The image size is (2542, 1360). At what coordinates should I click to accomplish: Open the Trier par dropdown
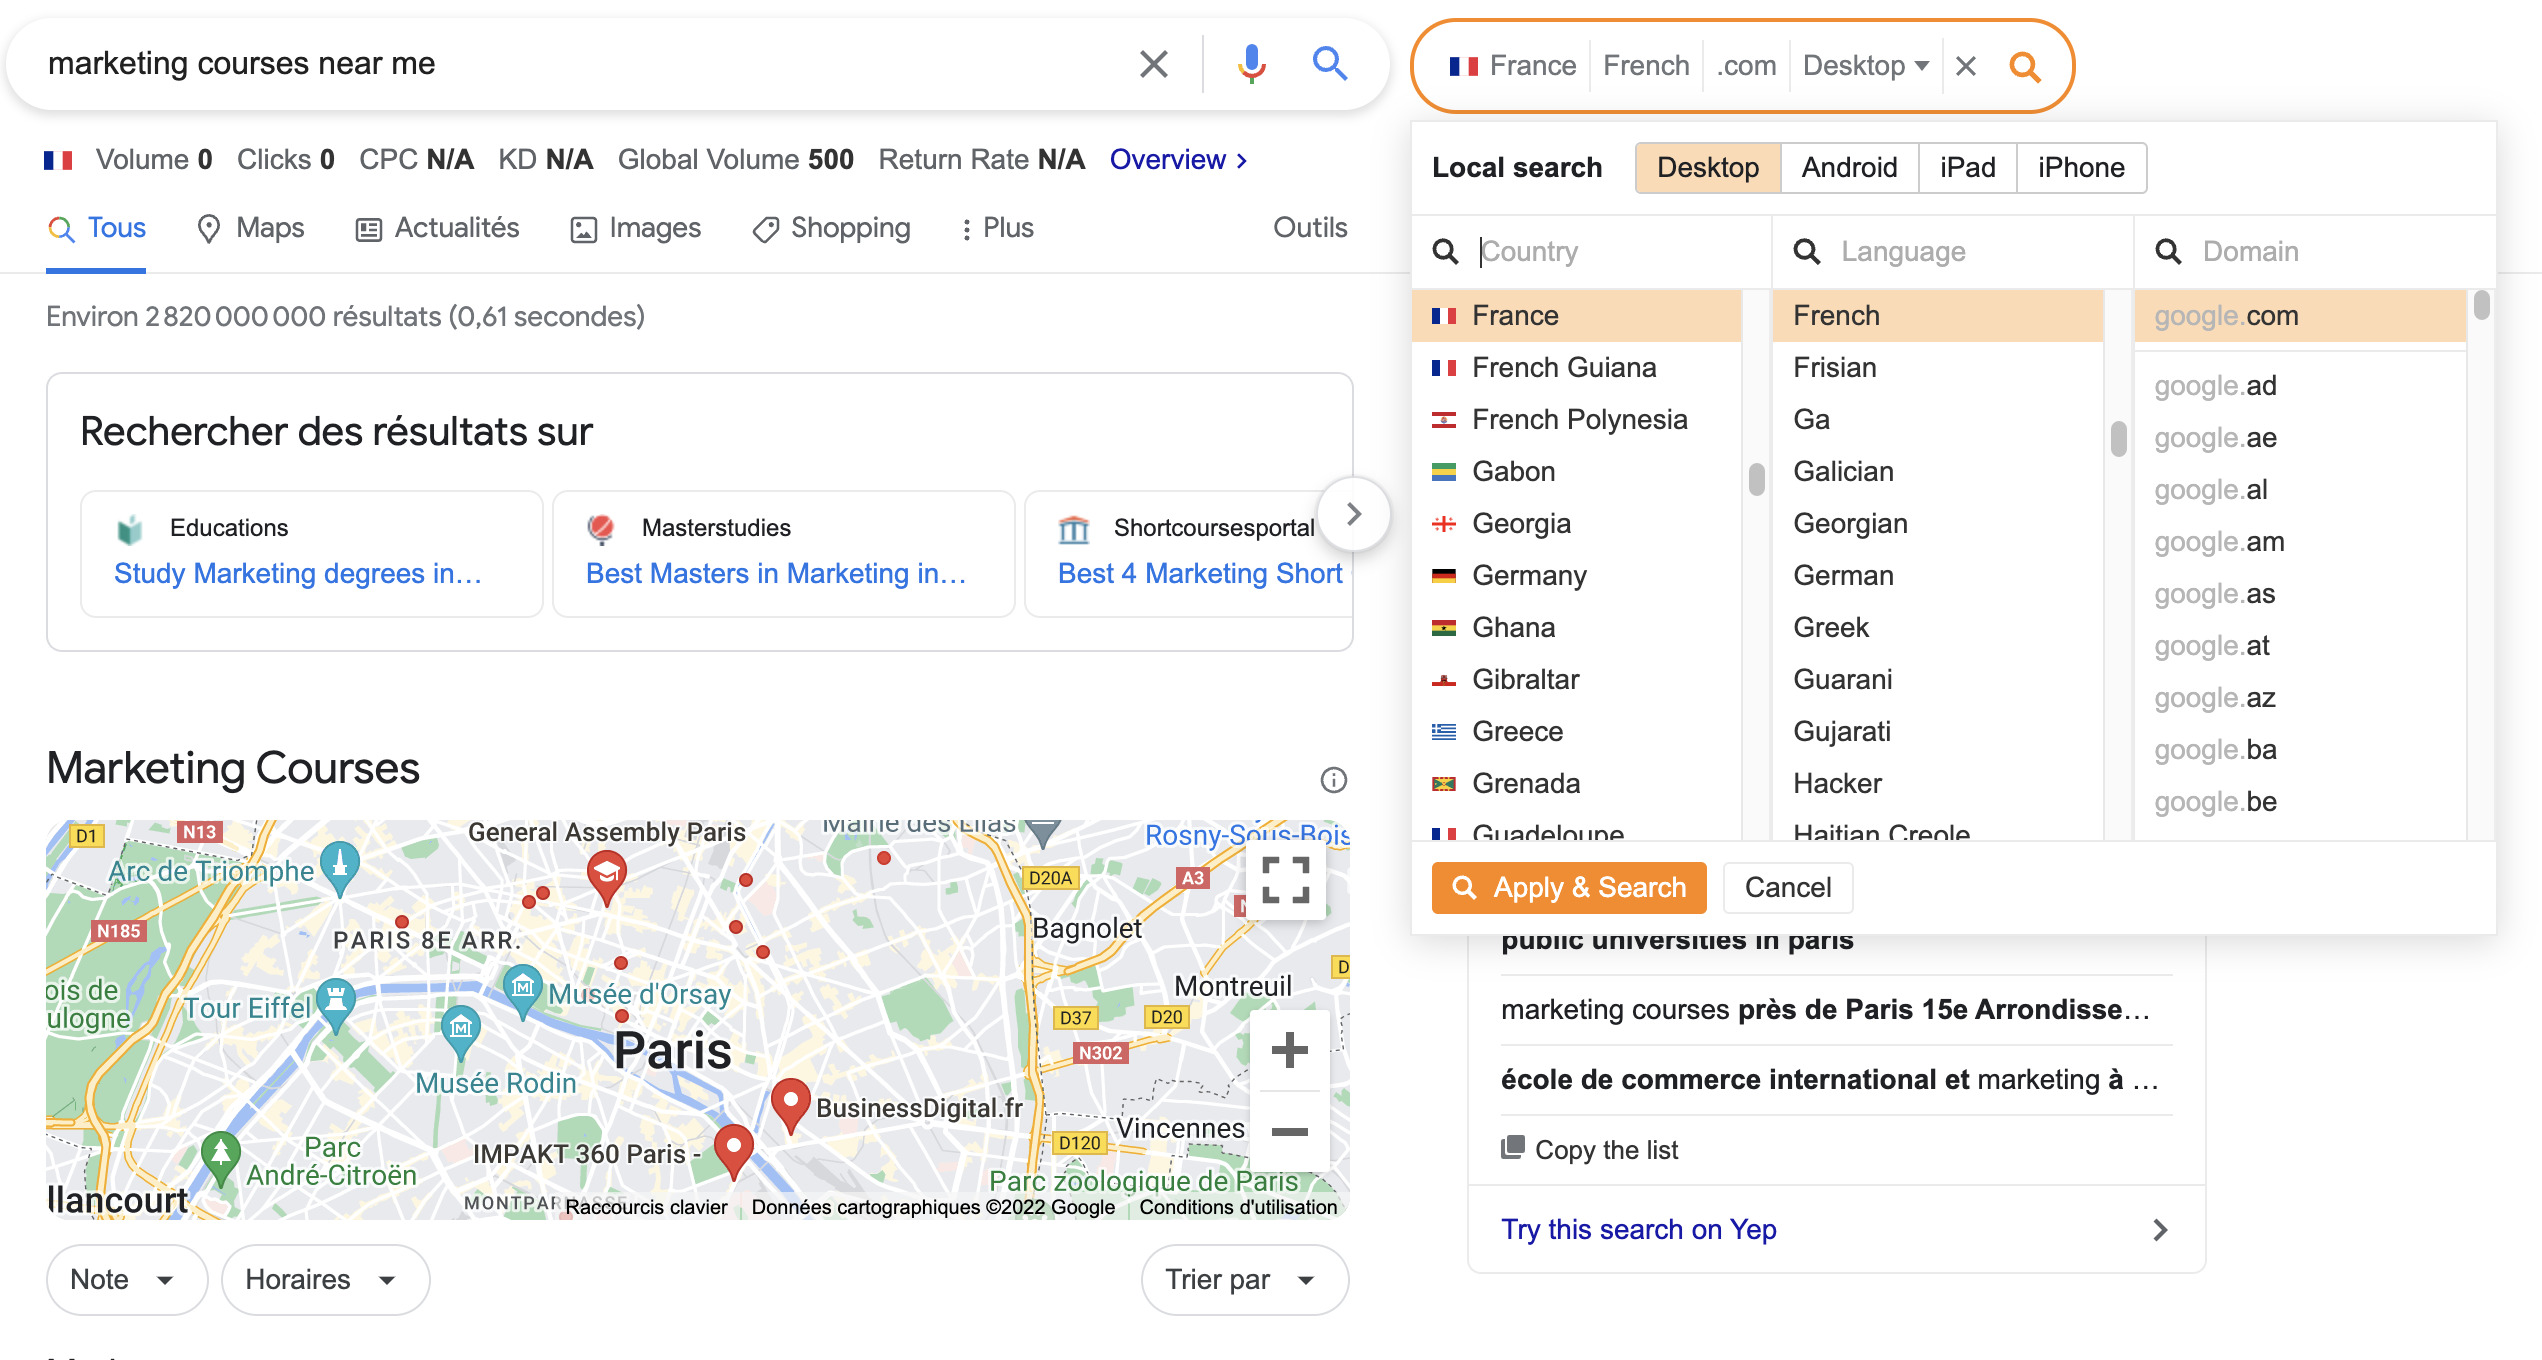pyautogui.click(x=1243, y=1279)
